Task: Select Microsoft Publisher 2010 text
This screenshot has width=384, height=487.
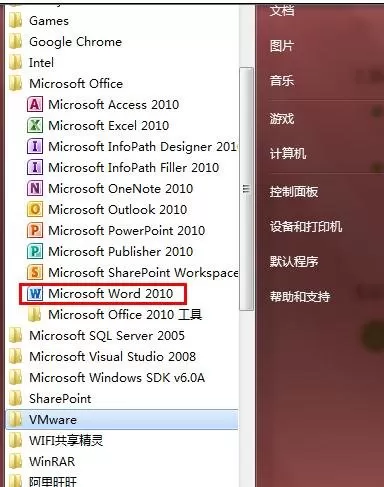Action: tap(121, 252)
